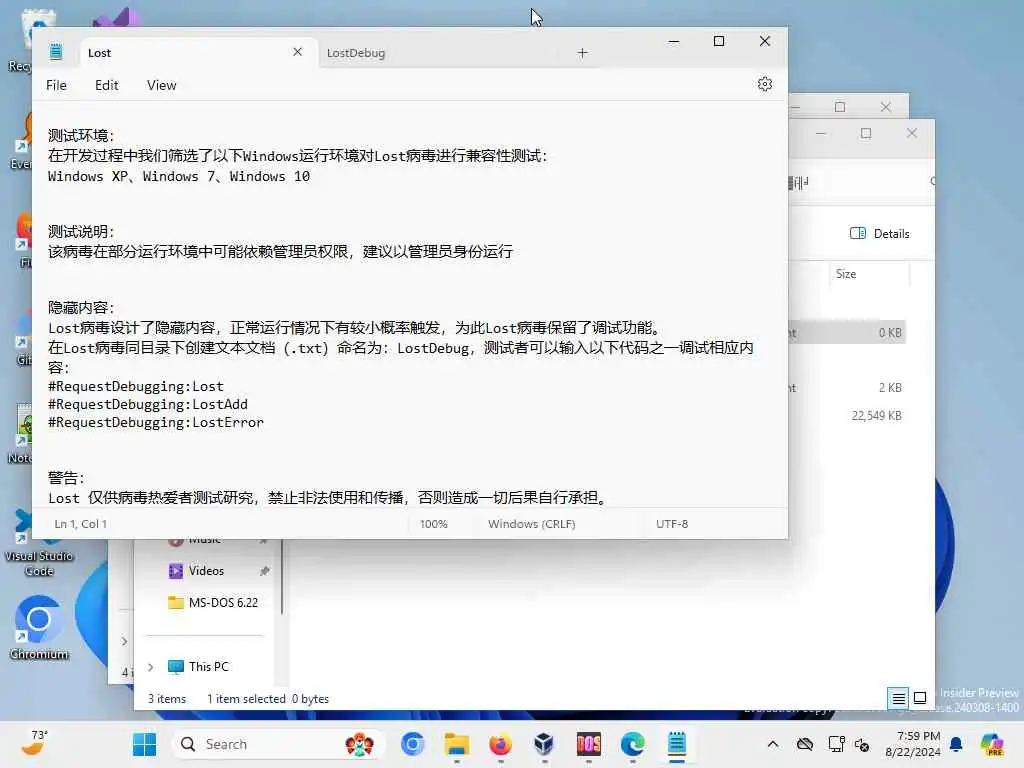Image resolution: width=1024 pixels, height=768 pixels.
Task: Open Videos folder in Explorer sidebar
Action: click(x=206, y=571)
